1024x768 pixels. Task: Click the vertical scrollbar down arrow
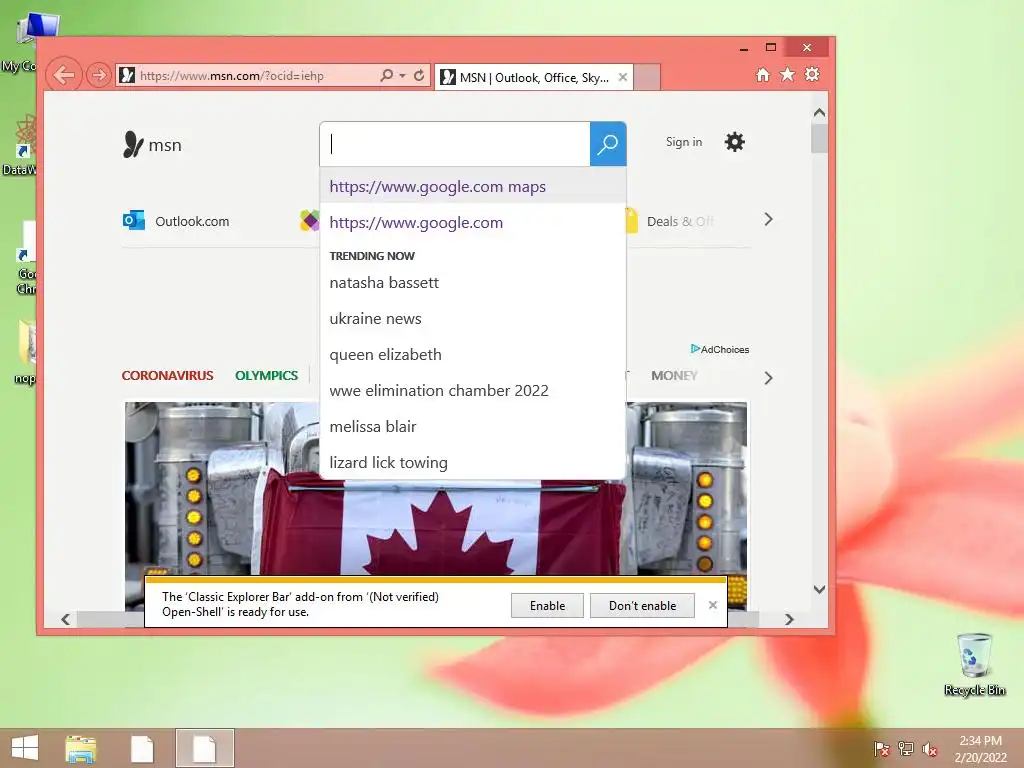(819, 589)
